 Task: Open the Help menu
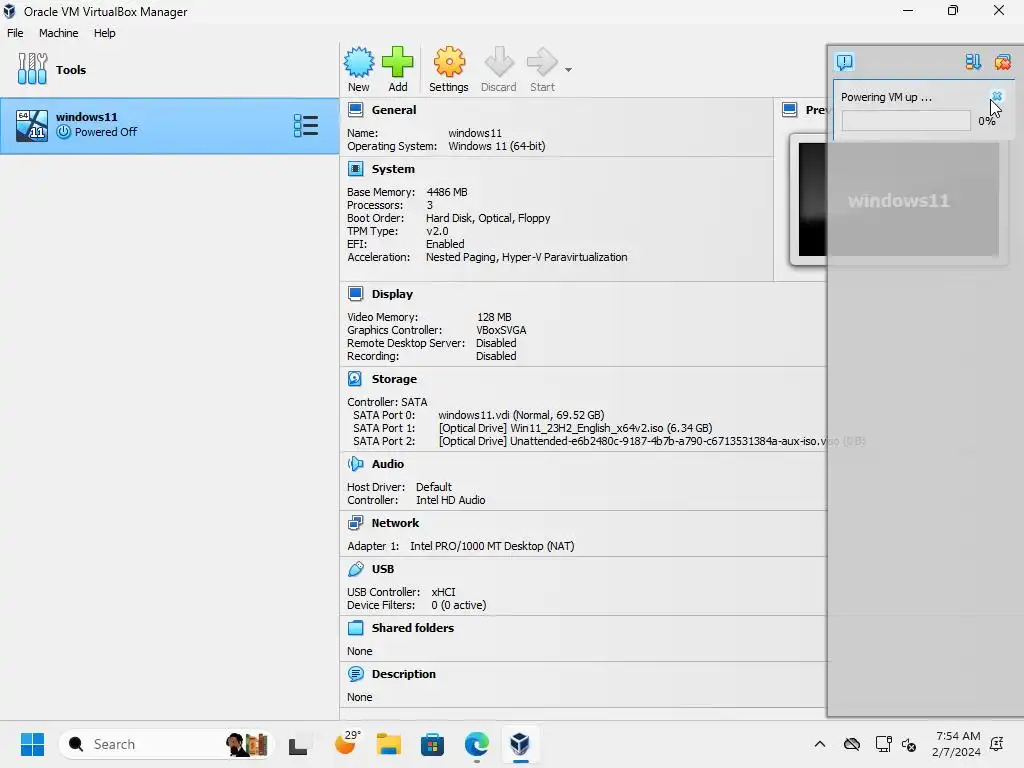104,33
